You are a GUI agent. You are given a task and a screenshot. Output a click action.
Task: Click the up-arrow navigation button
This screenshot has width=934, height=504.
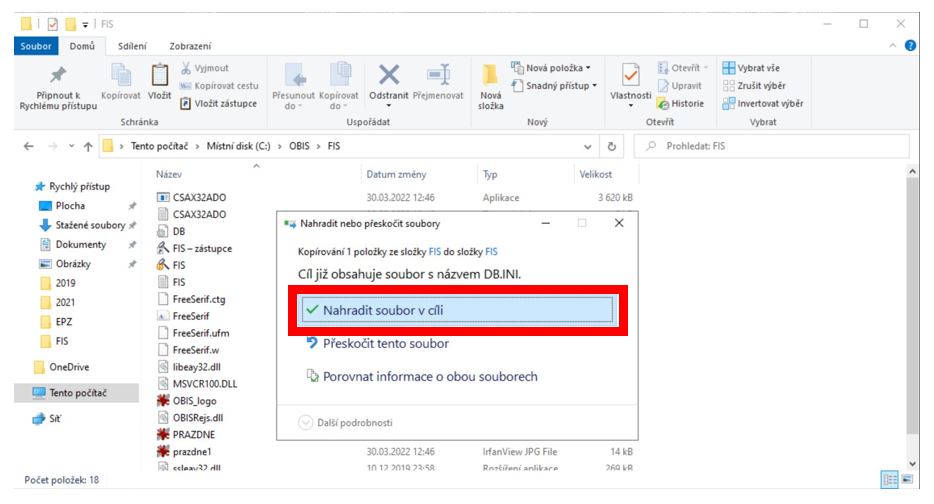coord(87,146)
